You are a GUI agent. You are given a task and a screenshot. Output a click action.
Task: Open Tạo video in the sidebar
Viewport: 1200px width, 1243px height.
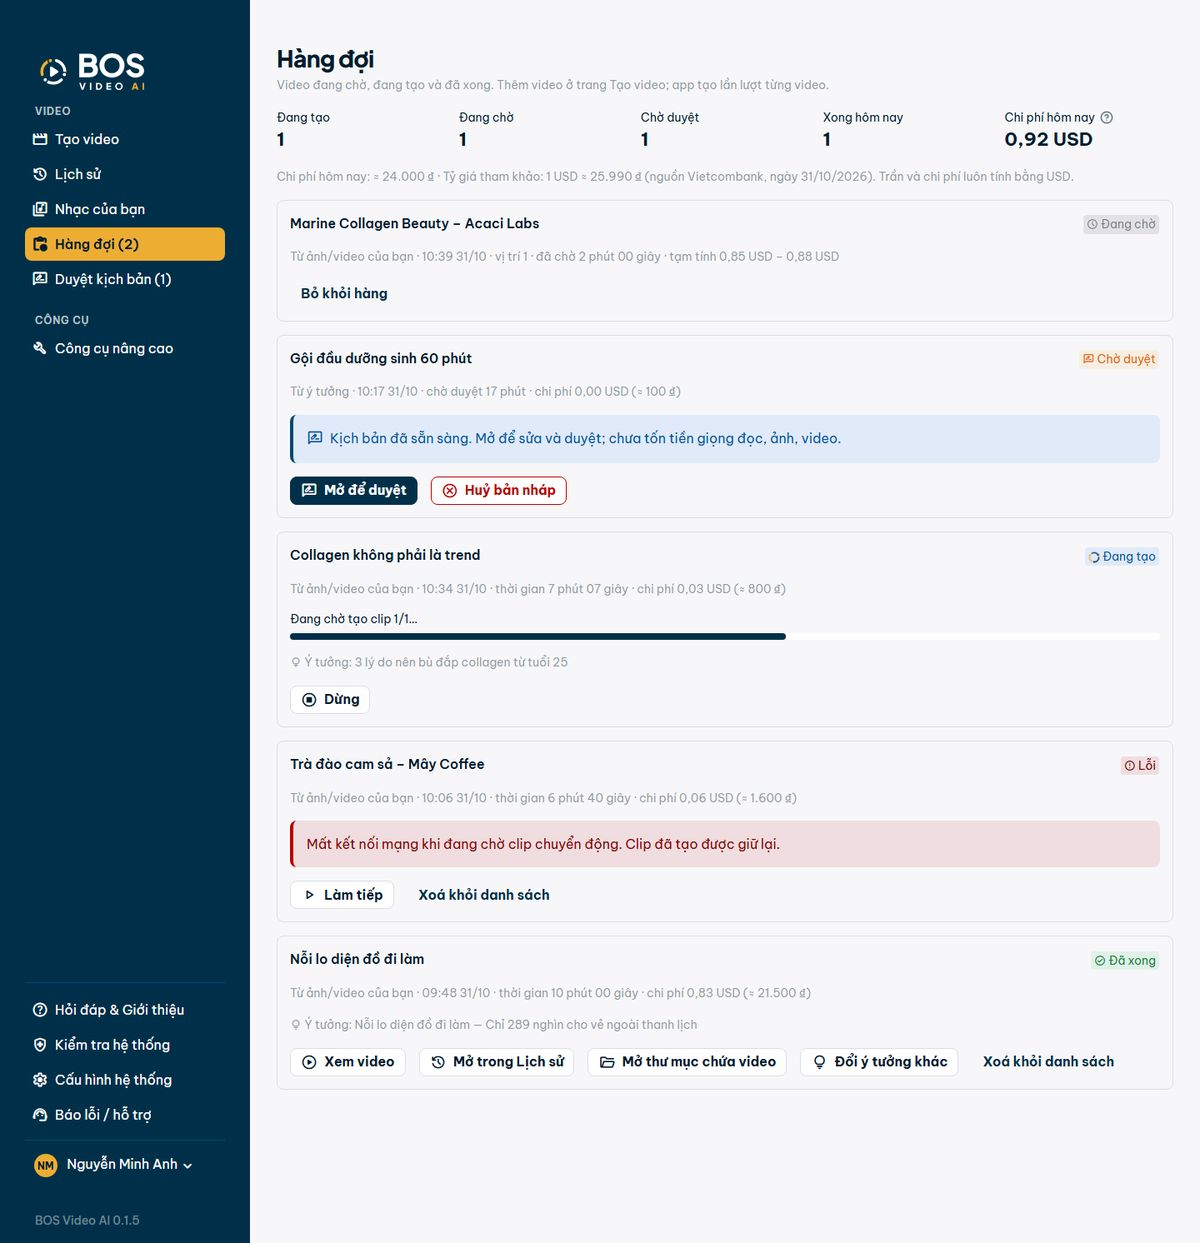pyautogui.click(x=125, y=139)
